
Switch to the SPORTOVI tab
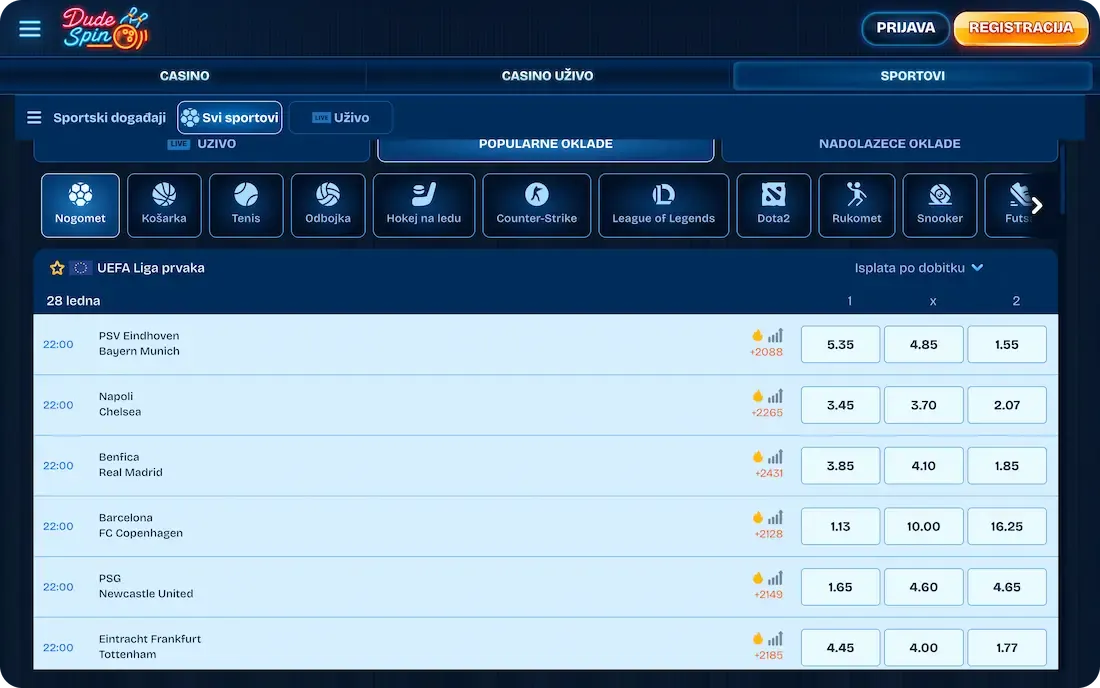coord(913,76)
